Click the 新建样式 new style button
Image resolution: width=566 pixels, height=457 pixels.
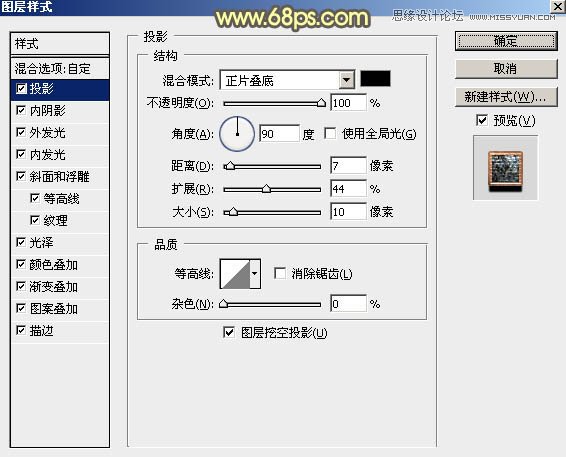[x=506, y=97]
